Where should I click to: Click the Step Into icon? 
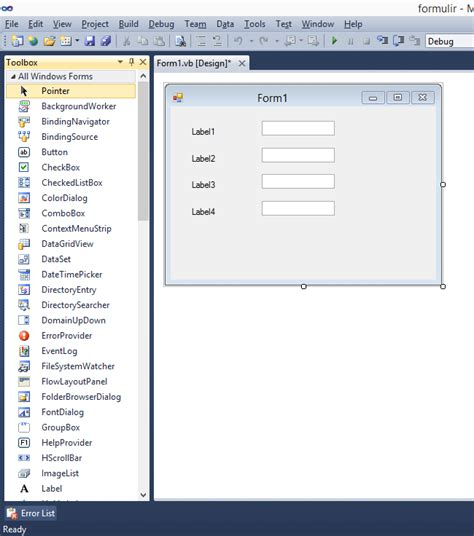382,41
